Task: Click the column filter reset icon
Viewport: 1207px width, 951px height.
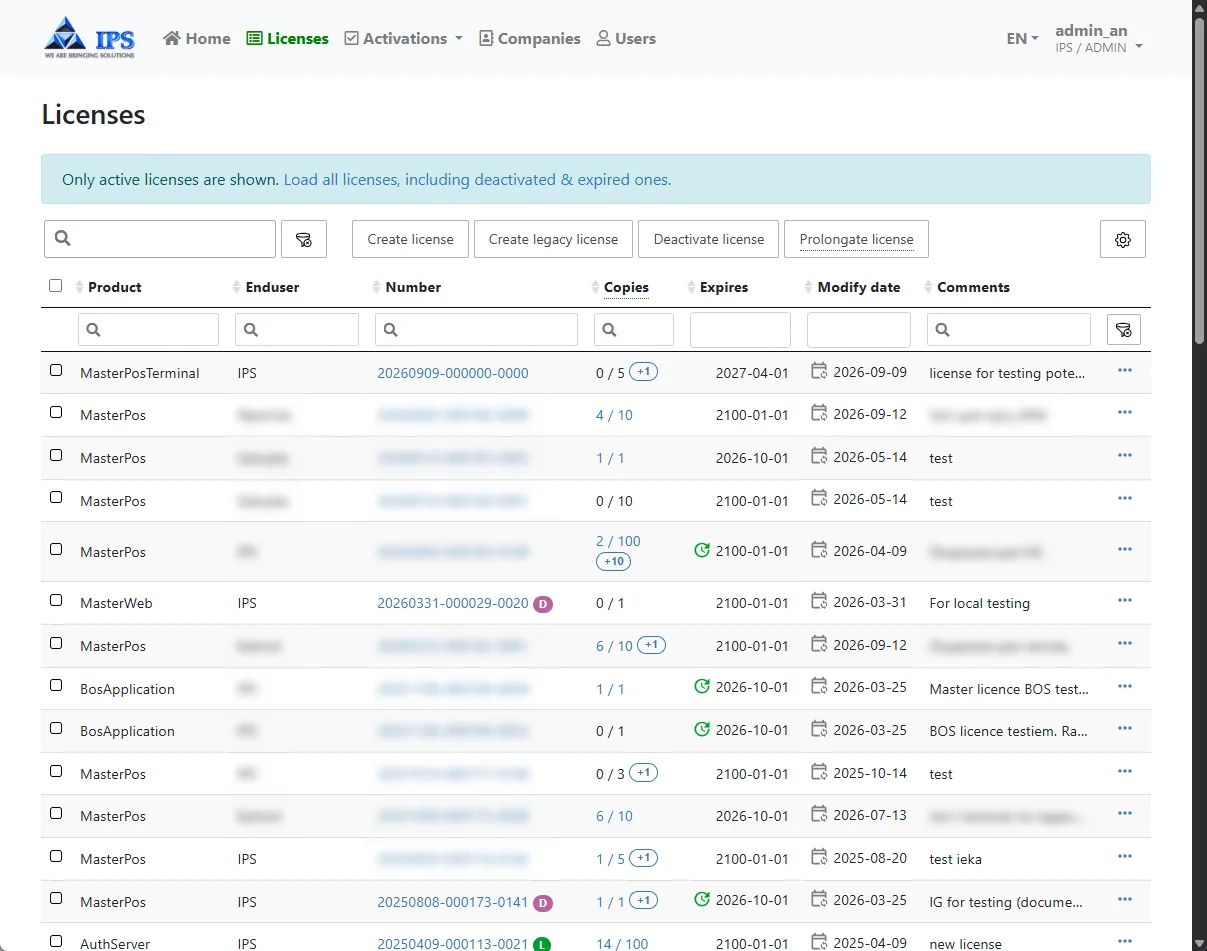Action: (1123, 329)
